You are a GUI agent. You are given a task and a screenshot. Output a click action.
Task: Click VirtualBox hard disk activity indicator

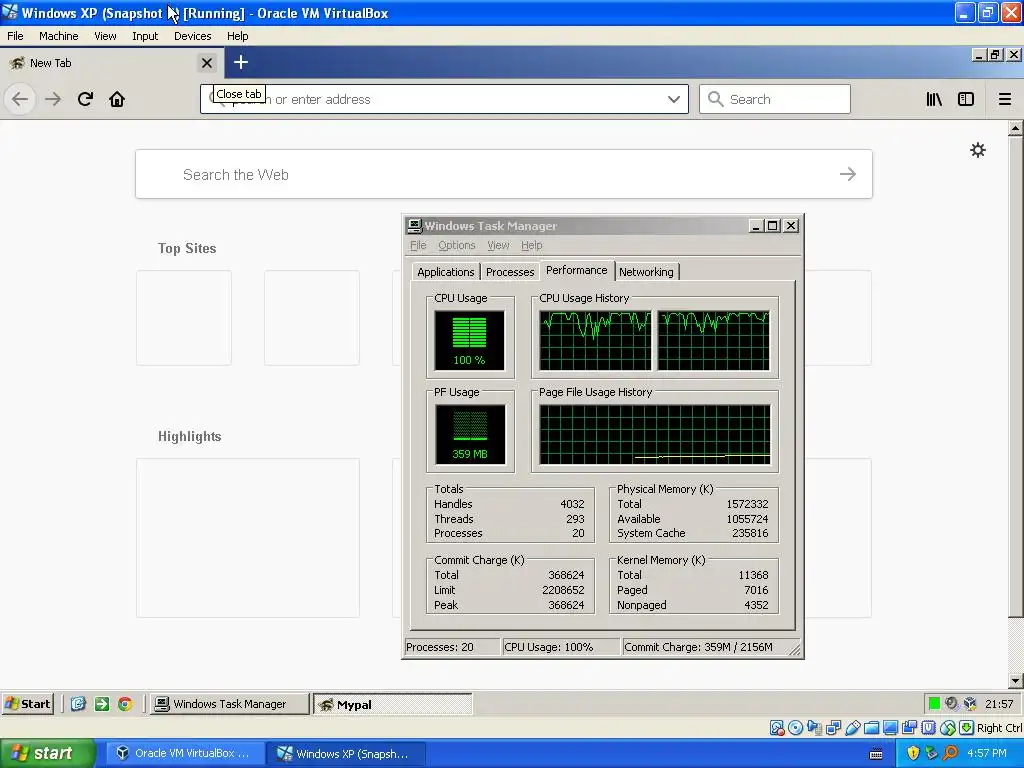(x=777, y=728)
